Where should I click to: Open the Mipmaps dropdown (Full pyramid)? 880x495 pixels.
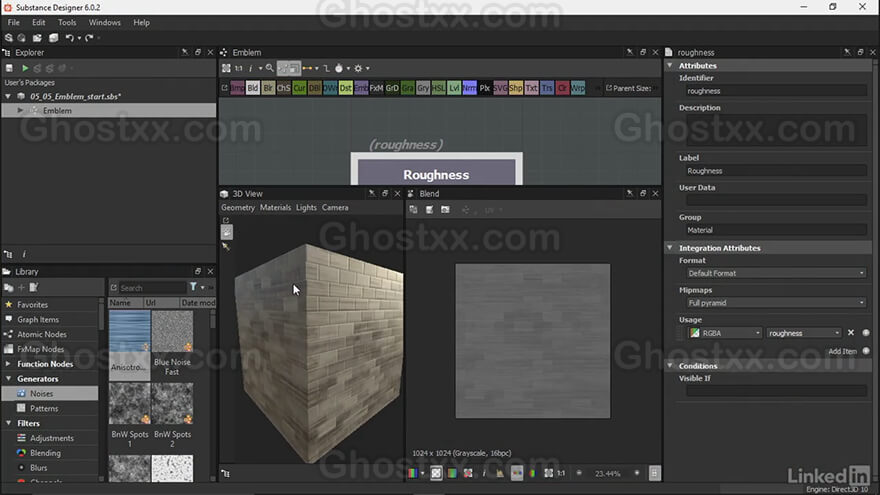[776, 303]
